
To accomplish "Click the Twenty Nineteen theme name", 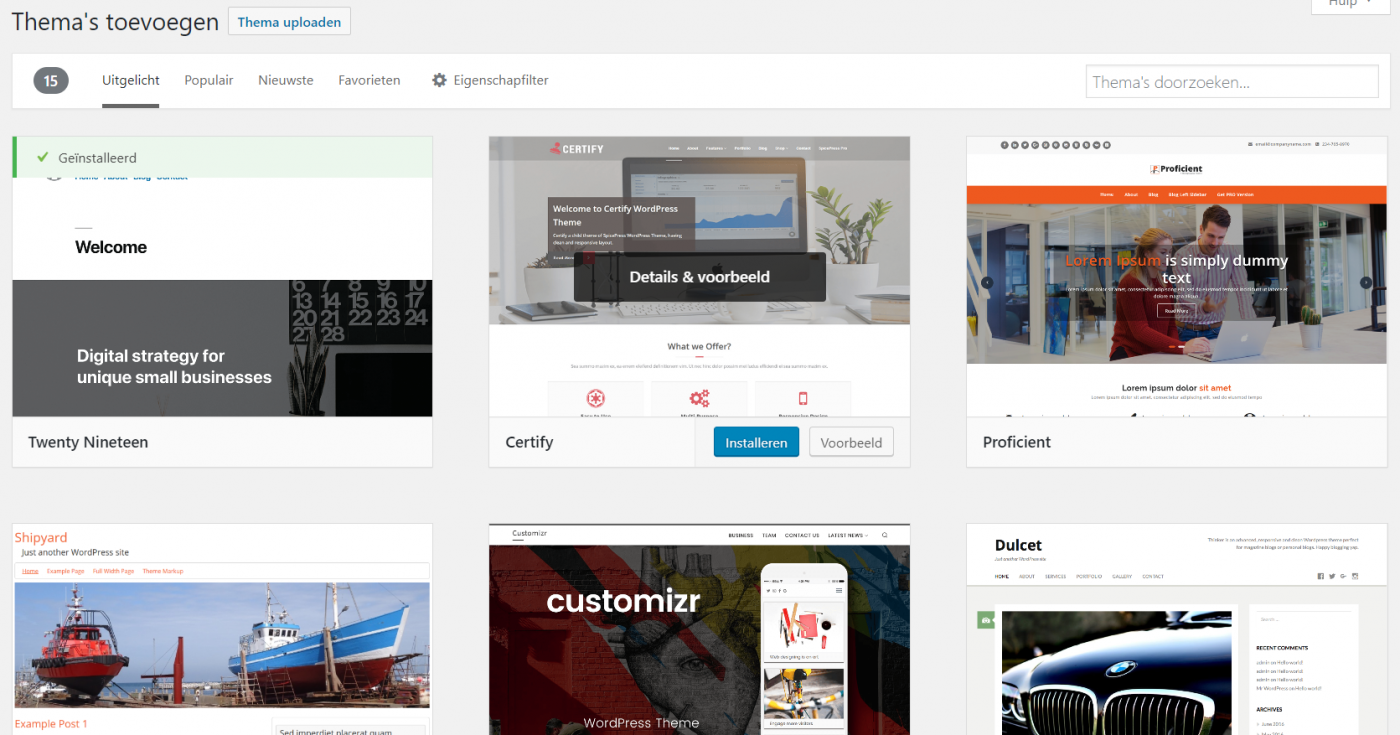I will 88,442.
